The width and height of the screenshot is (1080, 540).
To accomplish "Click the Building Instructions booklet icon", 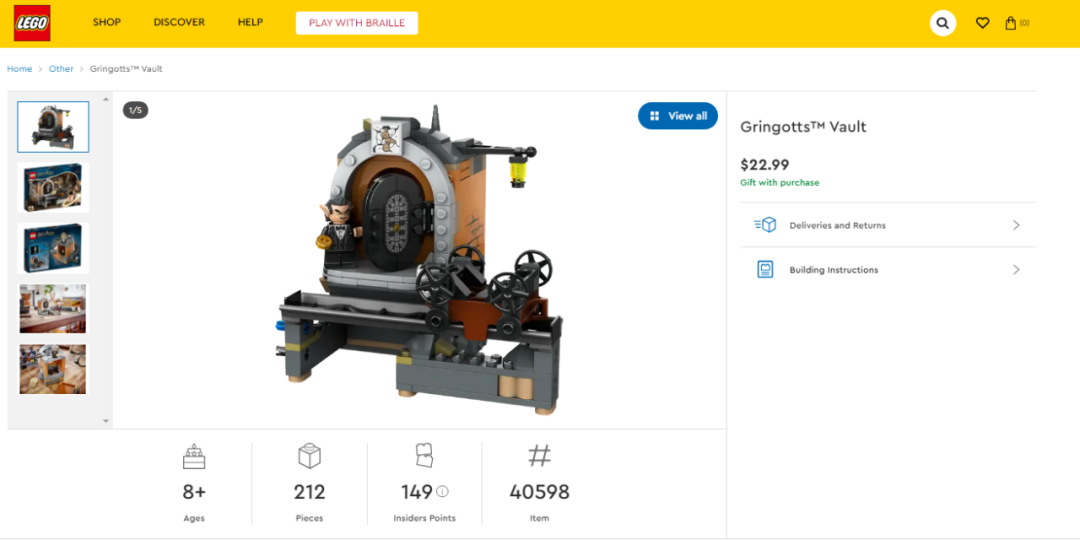I will (765, 269).
